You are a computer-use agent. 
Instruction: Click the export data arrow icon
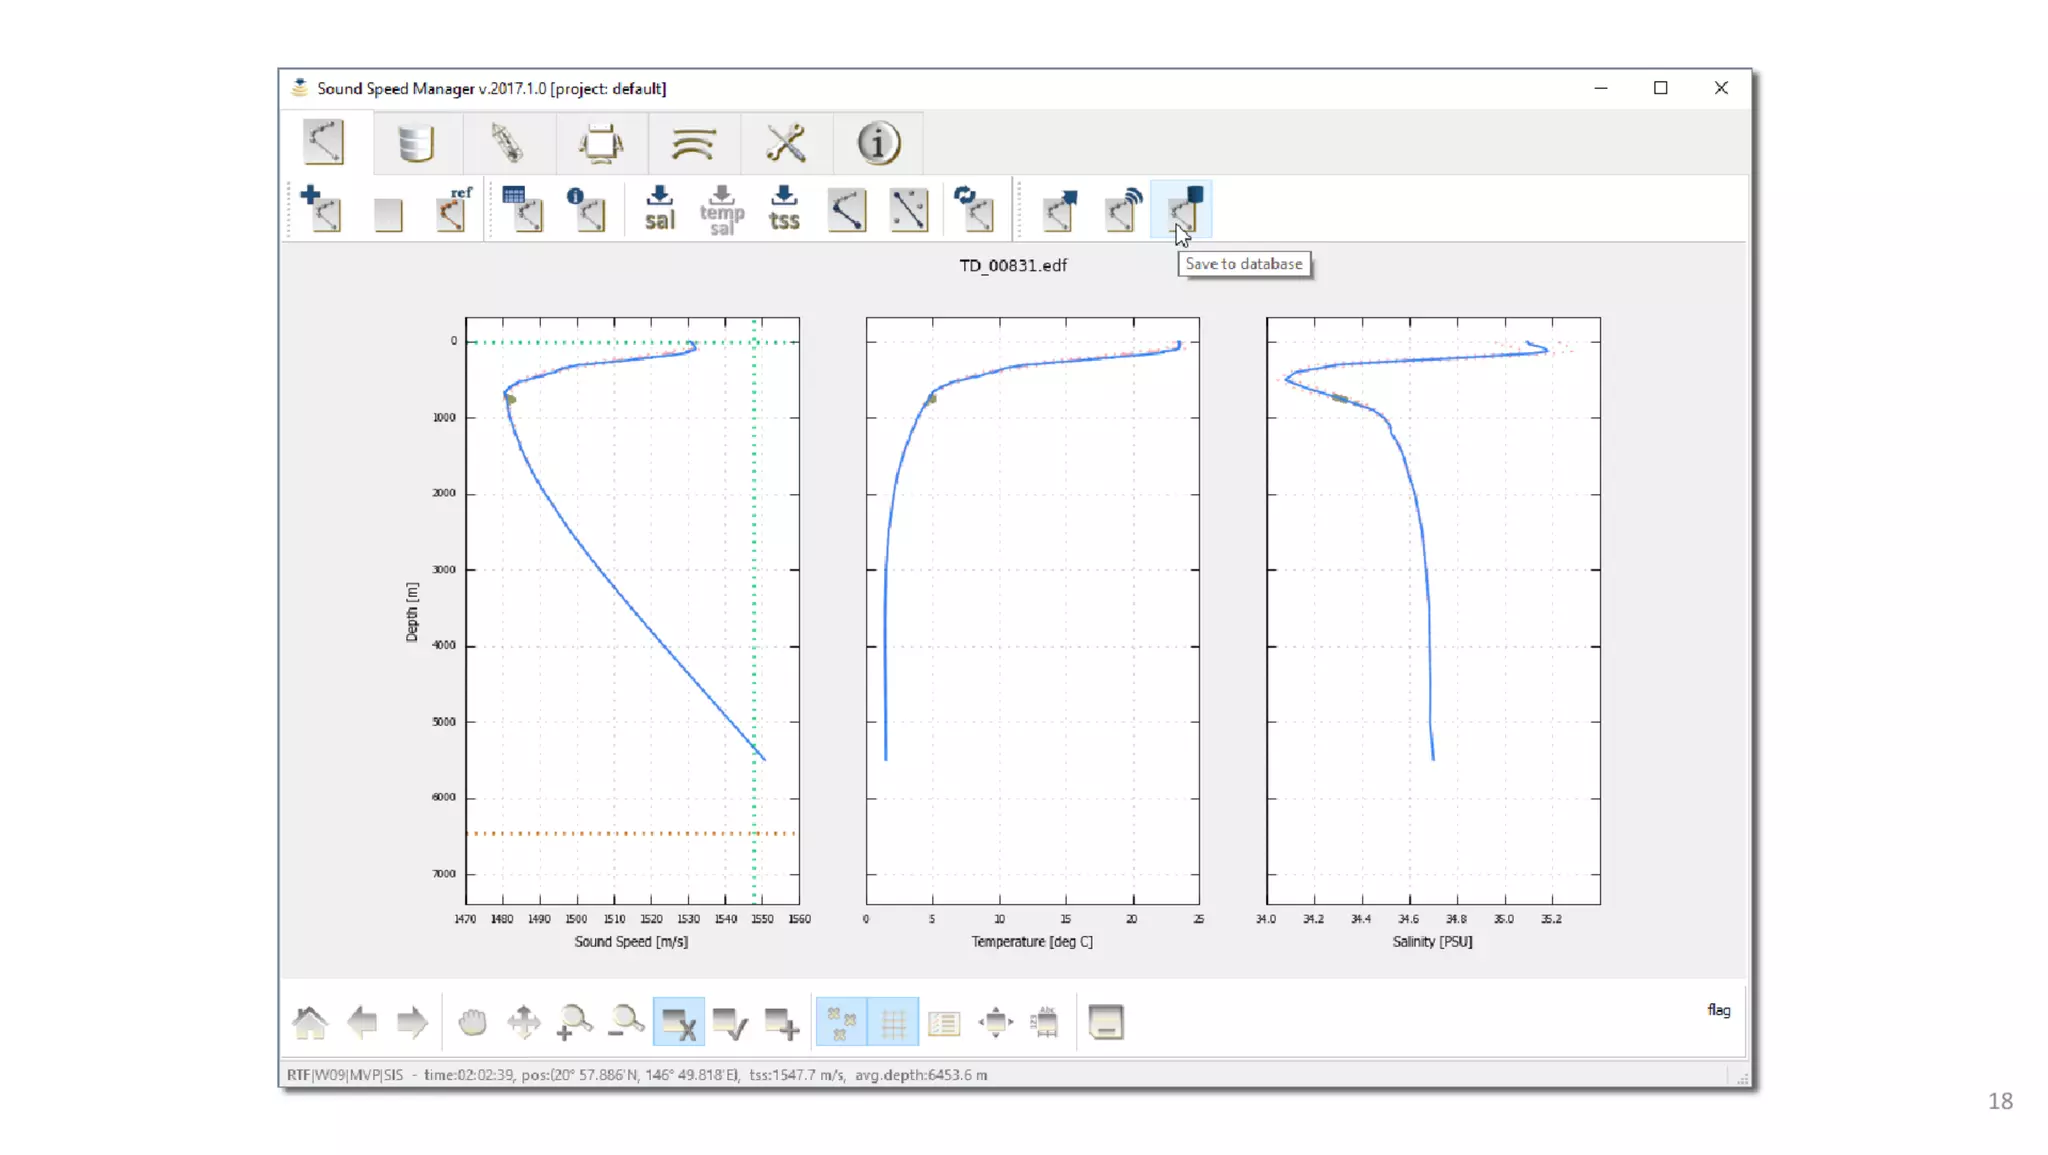[x=1059, y=209]
